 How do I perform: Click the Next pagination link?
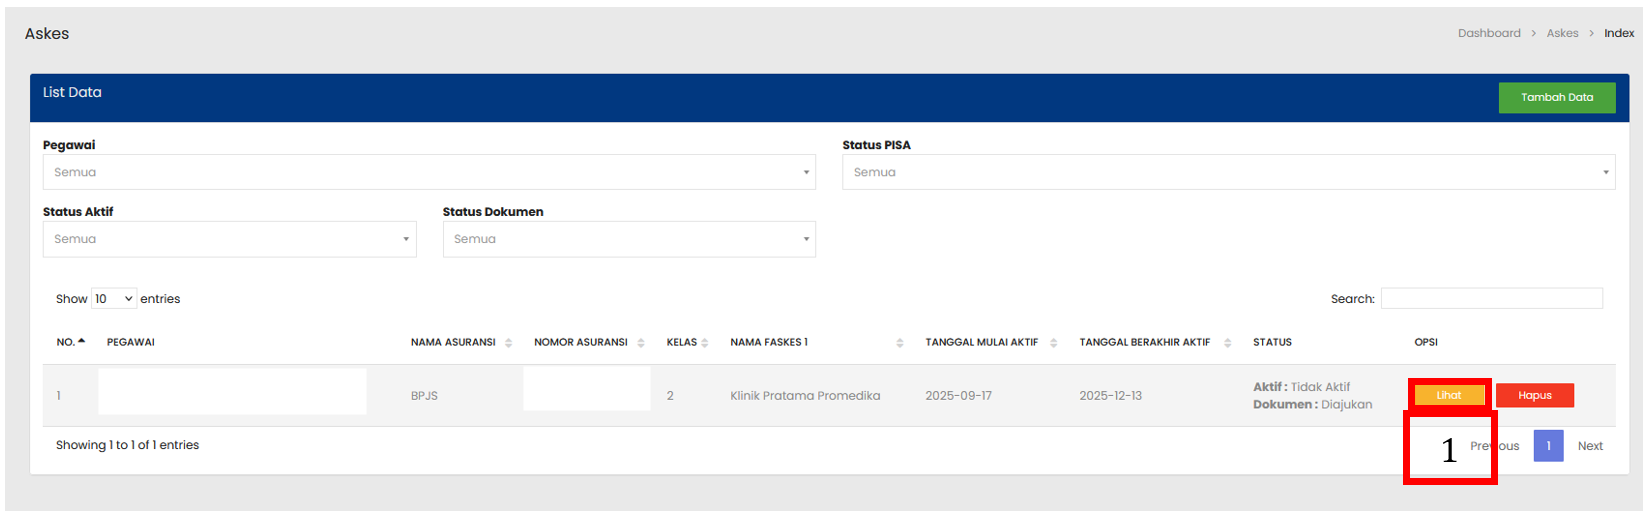tap(1590, 446)
